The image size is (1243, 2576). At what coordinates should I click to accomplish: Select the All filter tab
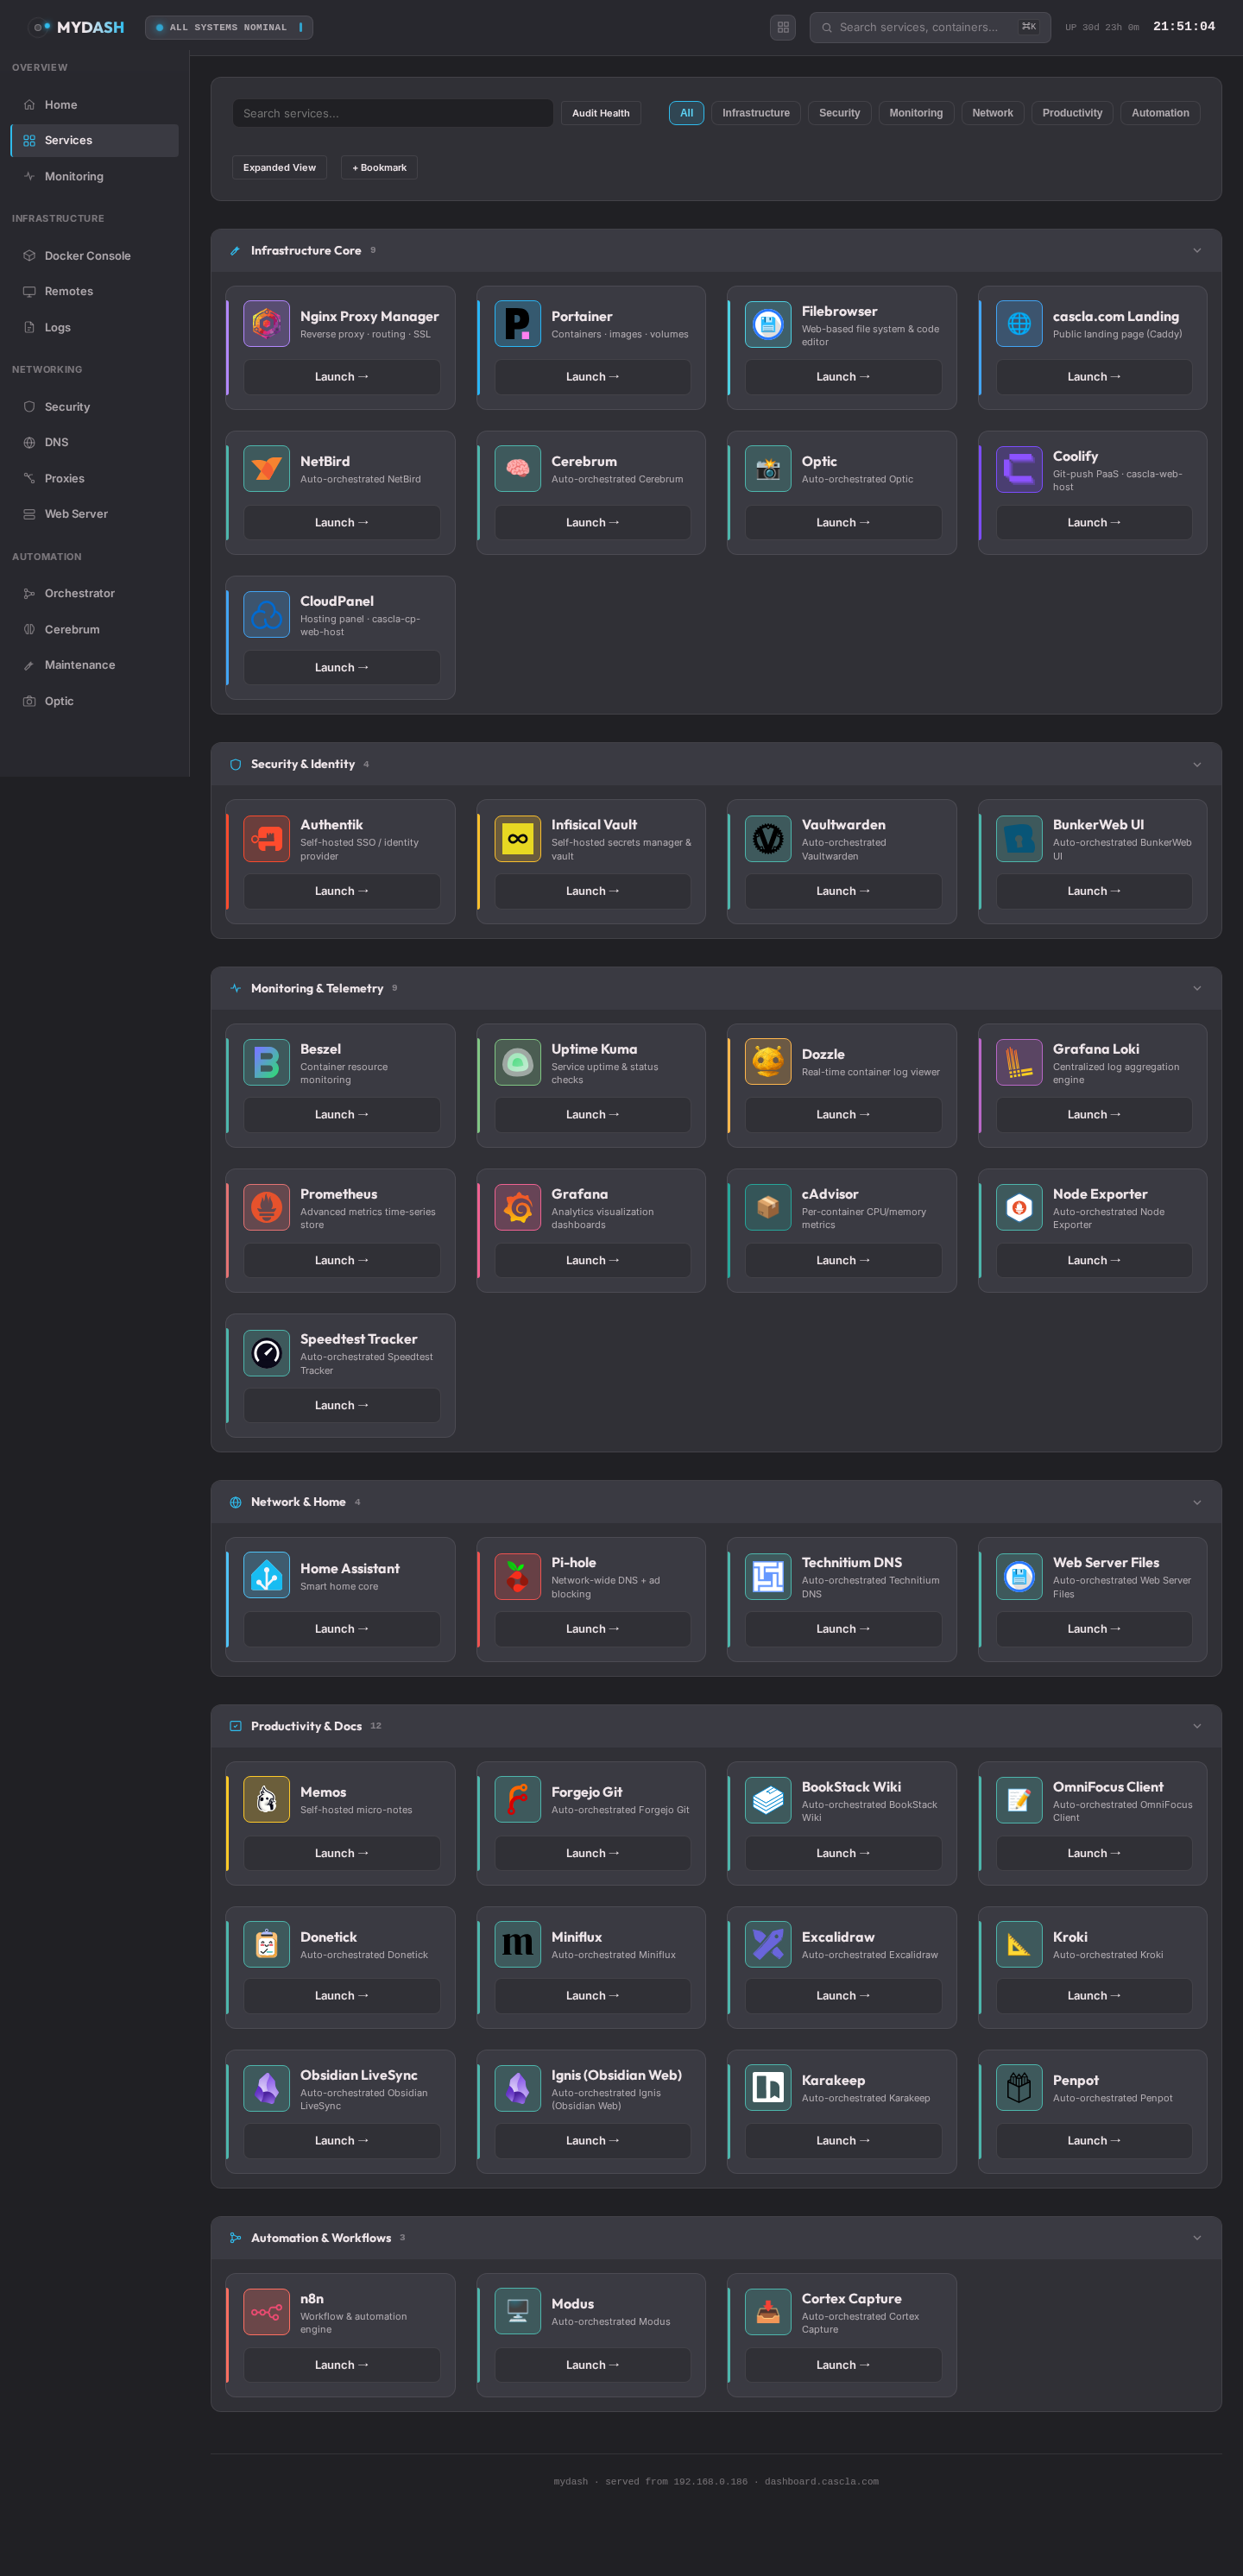[x=686, y=113]
